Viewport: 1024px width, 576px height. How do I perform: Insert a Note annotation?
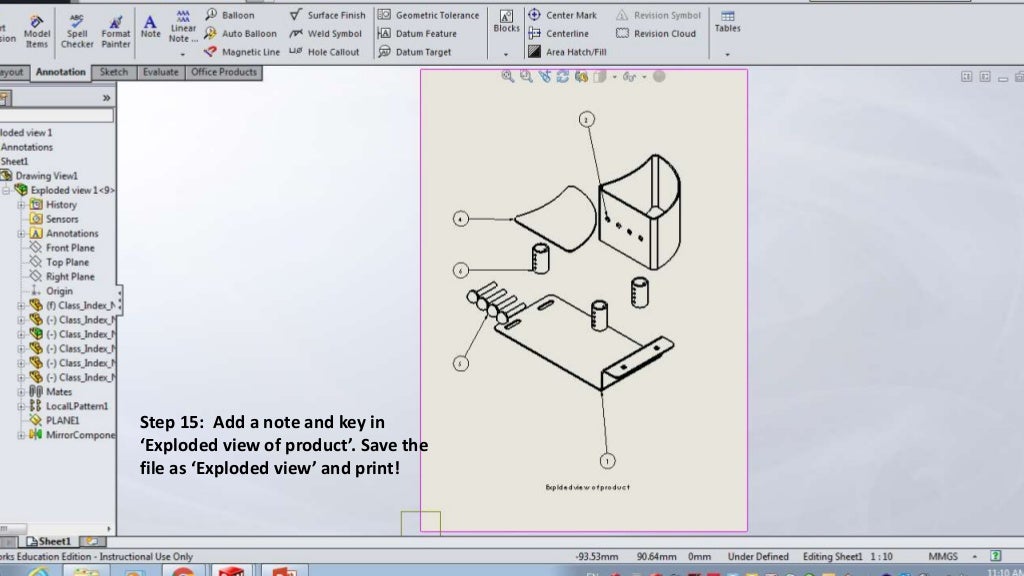coord(150,27)
